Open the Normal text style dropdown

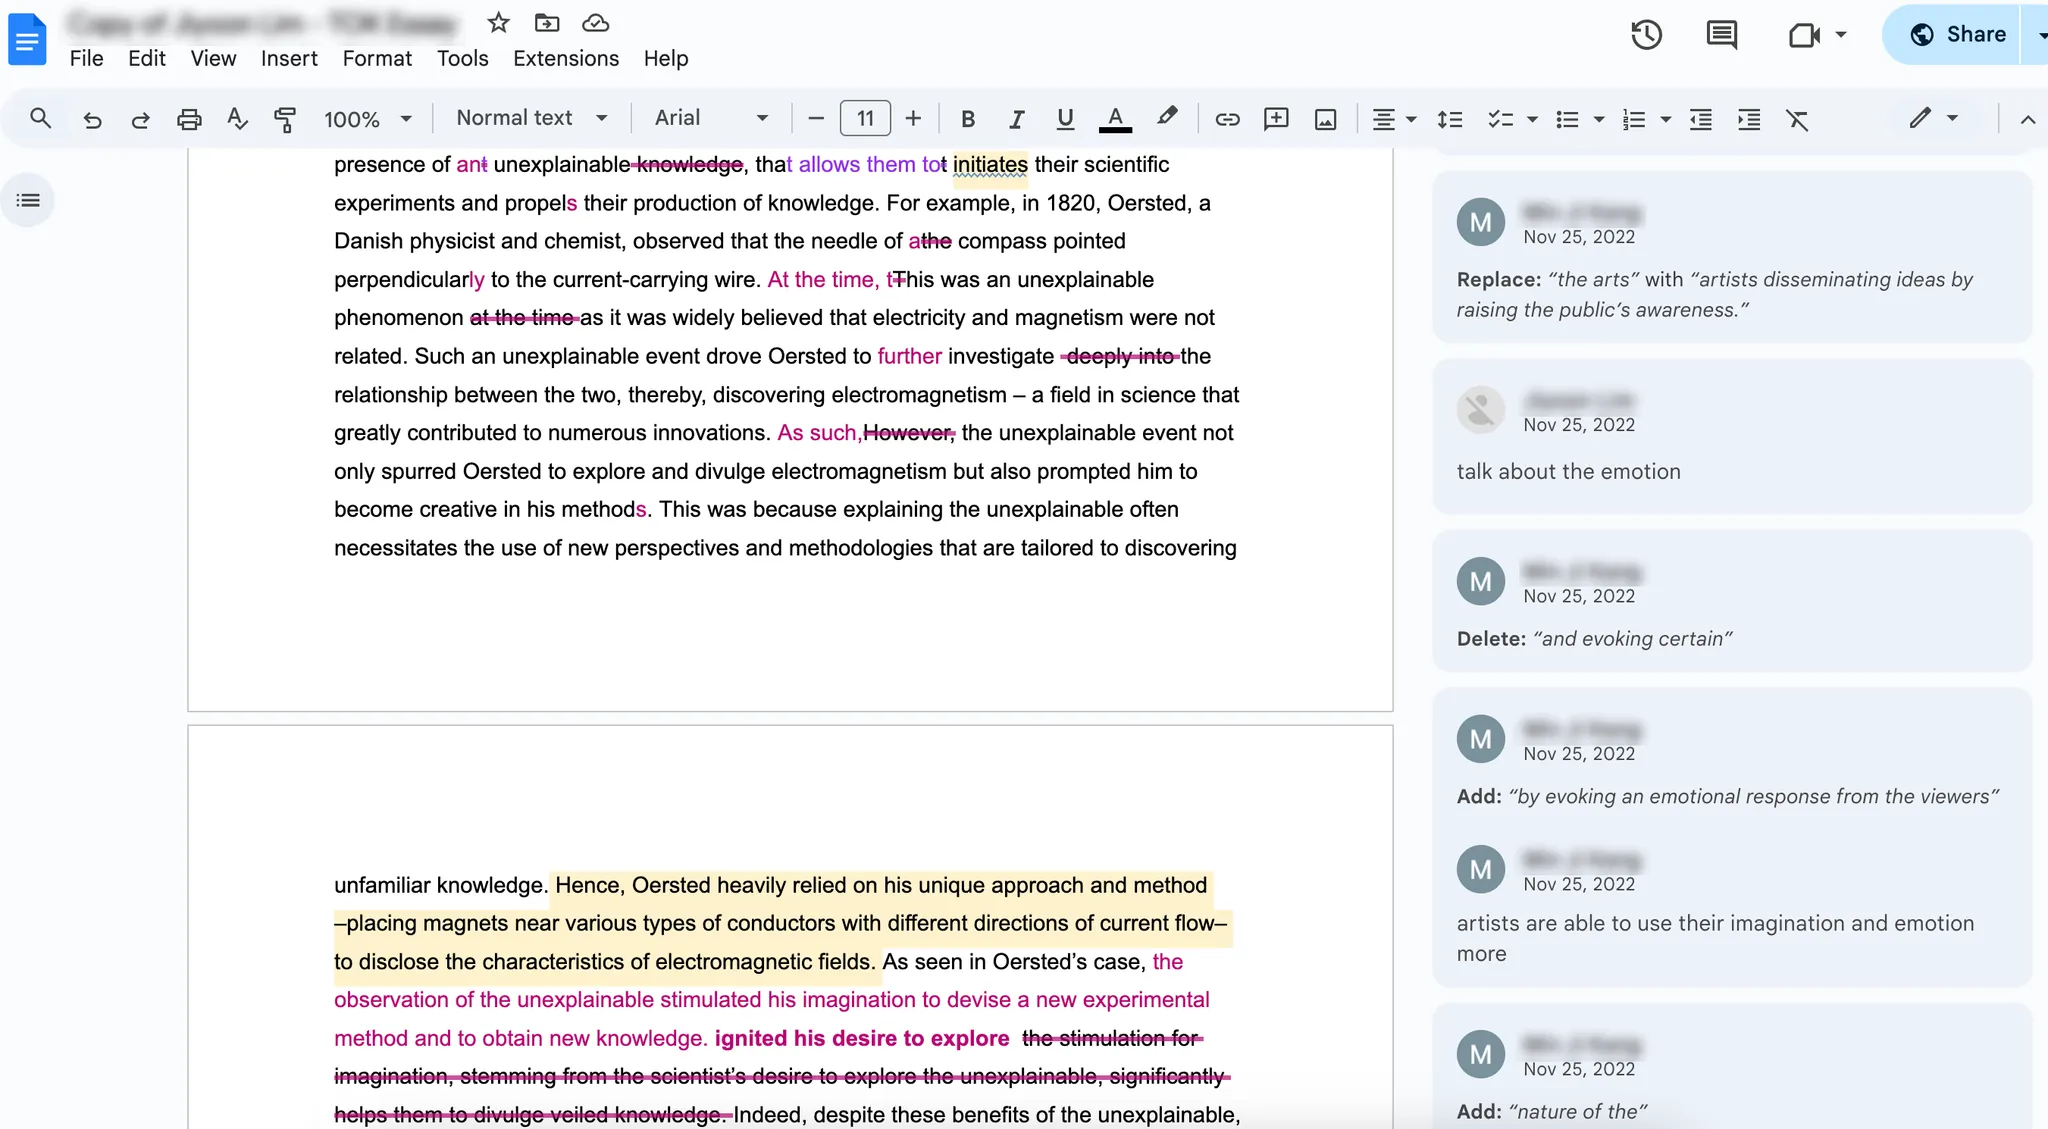(x=531, y=118)
